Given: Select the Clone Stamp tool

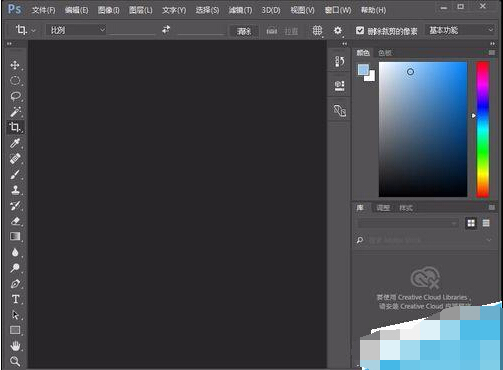Looking at the screenshot, I should tap(15, 190).
